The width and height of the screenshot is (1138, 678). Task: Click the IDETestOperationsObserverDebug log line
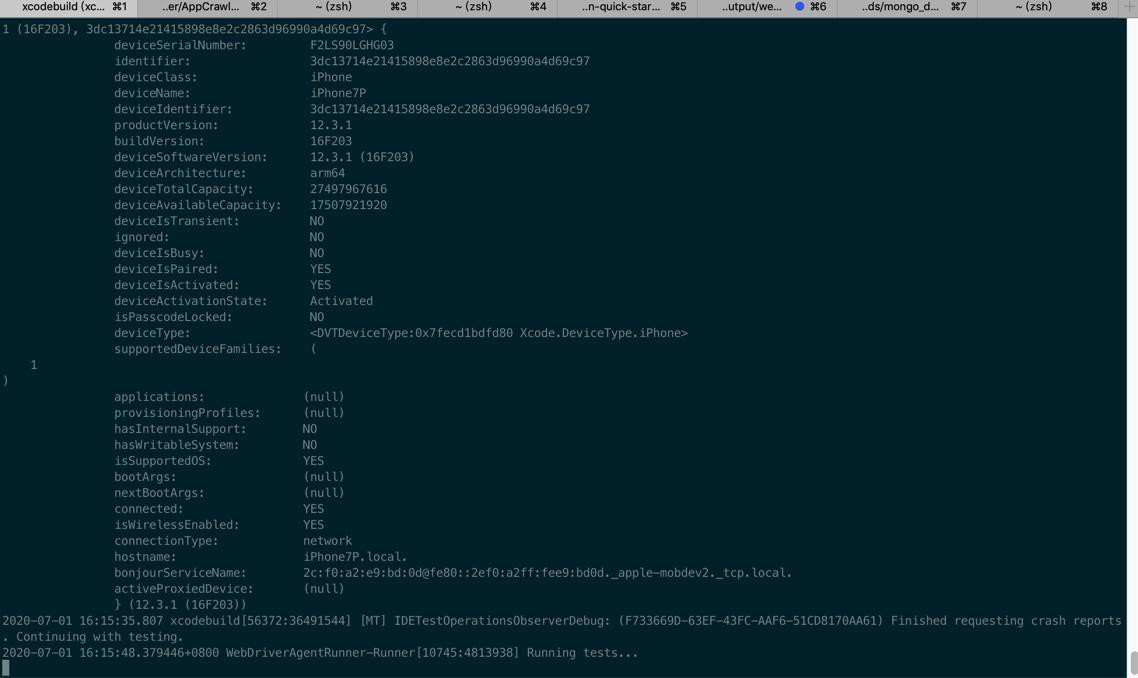562,621
